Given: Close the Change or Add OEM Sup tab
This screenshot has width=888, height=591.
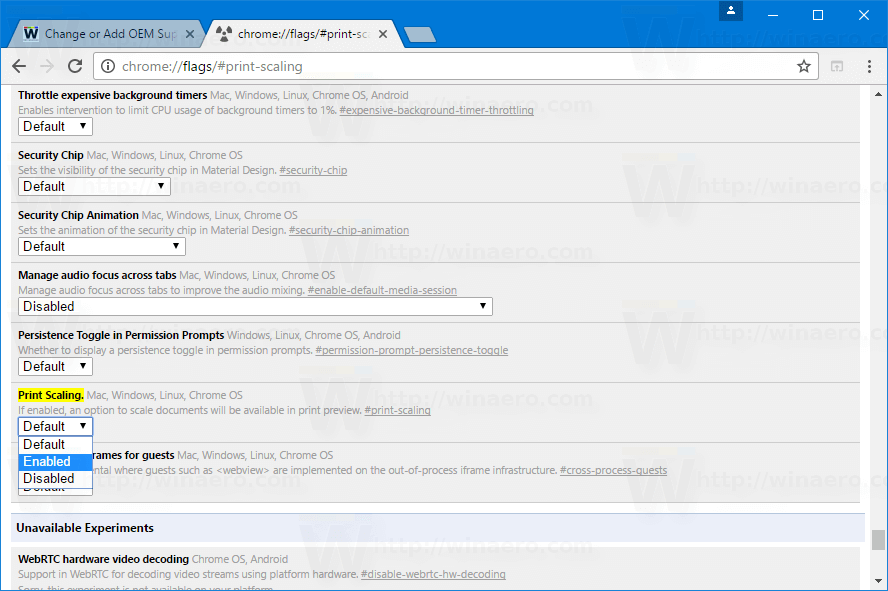Looking at the screenshot, I should [190, 34].
